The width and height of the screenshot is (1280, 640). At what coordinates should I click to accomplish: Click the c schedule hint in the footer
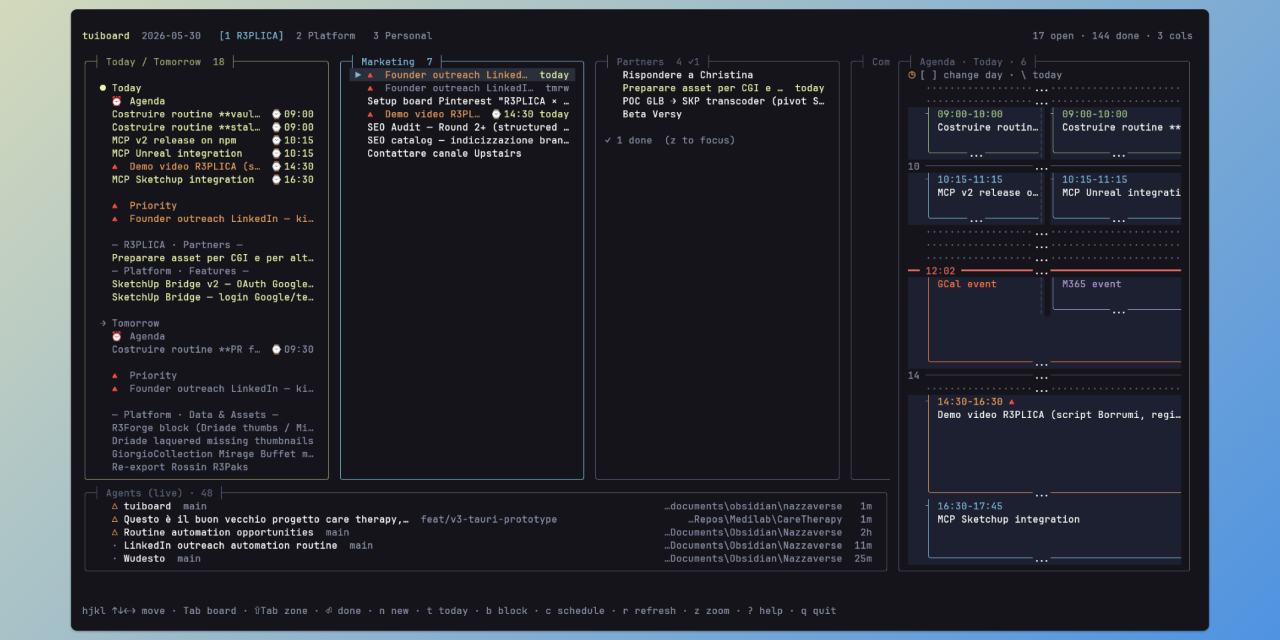pyautogui.click(x=575, y=611)
